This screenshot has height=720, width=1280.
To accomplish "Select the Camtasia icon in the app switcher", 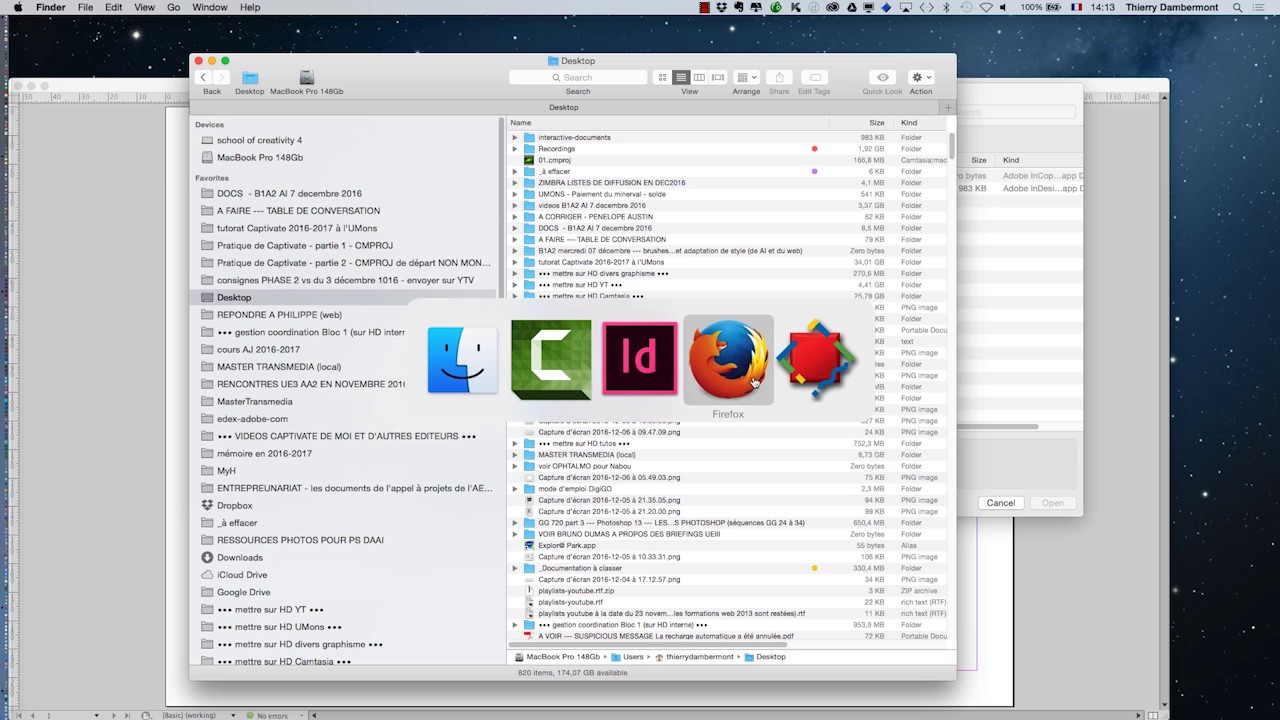I will [x=551, y=358].
